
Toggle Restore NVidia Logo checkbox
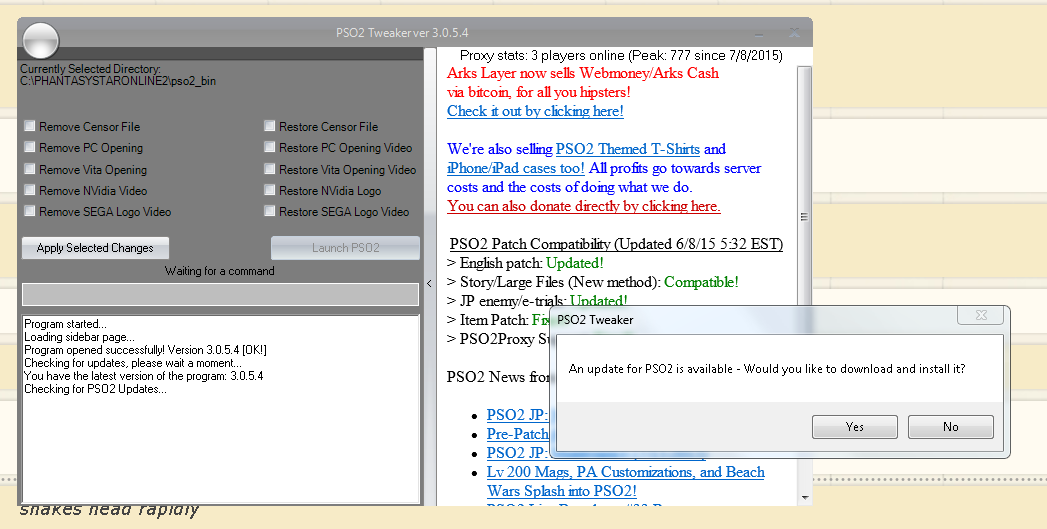(269, 190)
